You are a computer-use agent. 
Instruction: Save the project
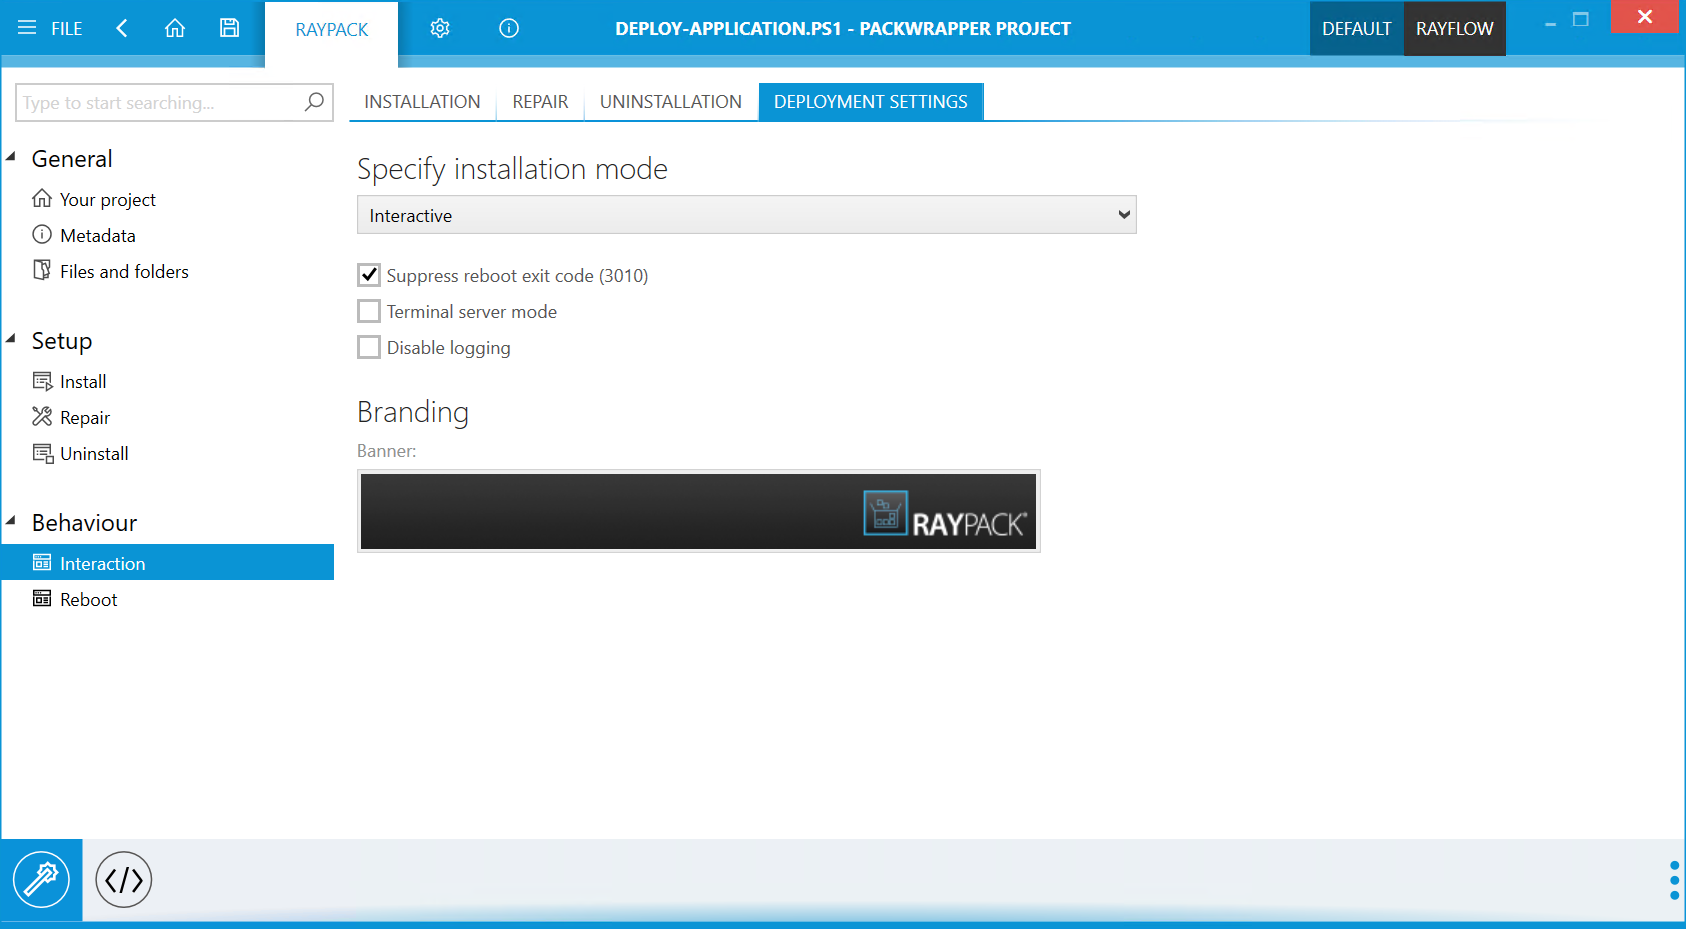(x=229, y=28)
